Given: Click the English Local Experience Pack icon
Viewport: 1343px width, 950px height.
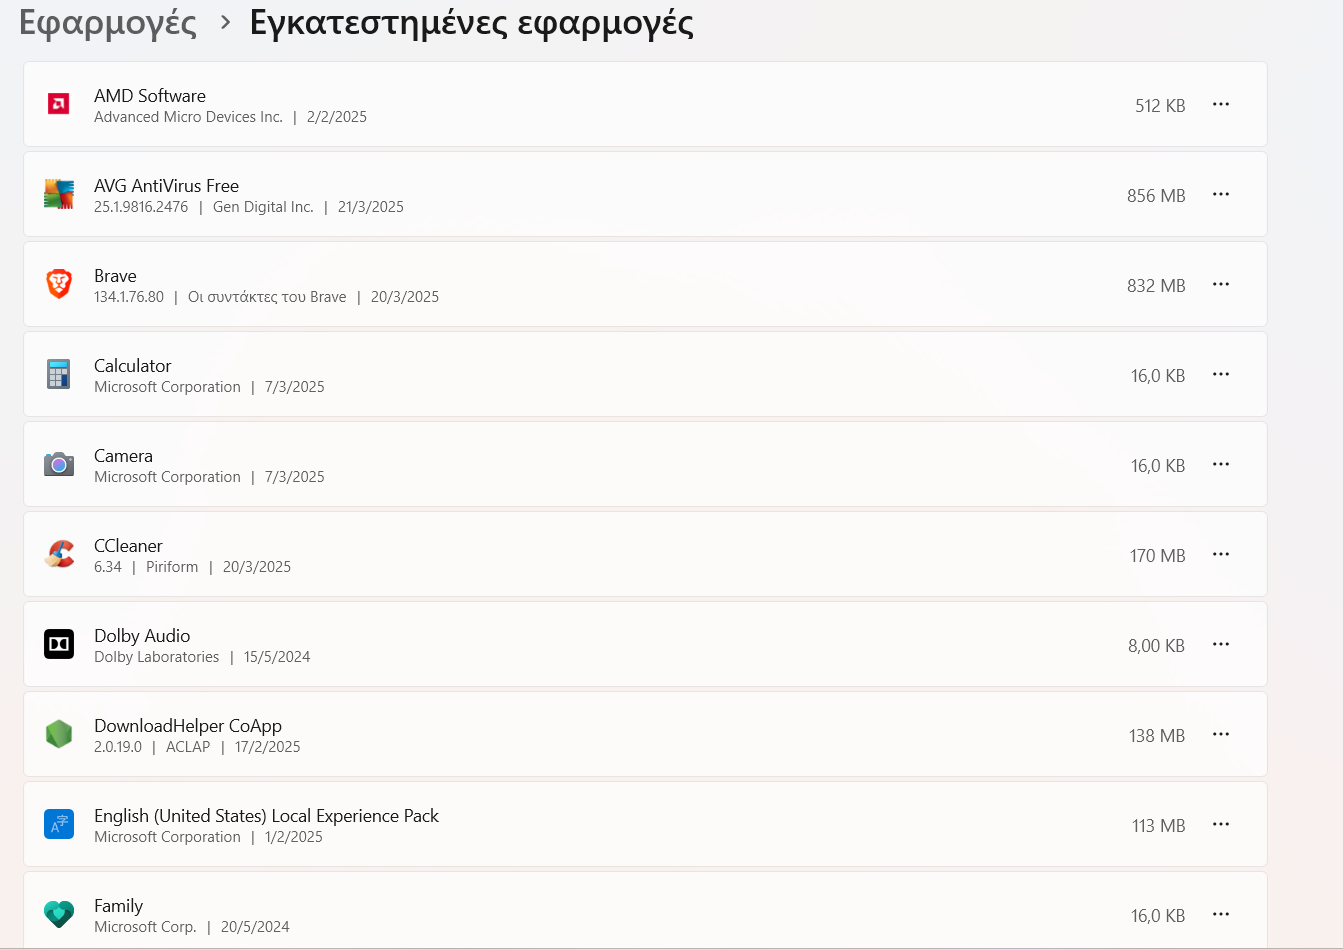Looking at the screenshot, I should [59, 824].
